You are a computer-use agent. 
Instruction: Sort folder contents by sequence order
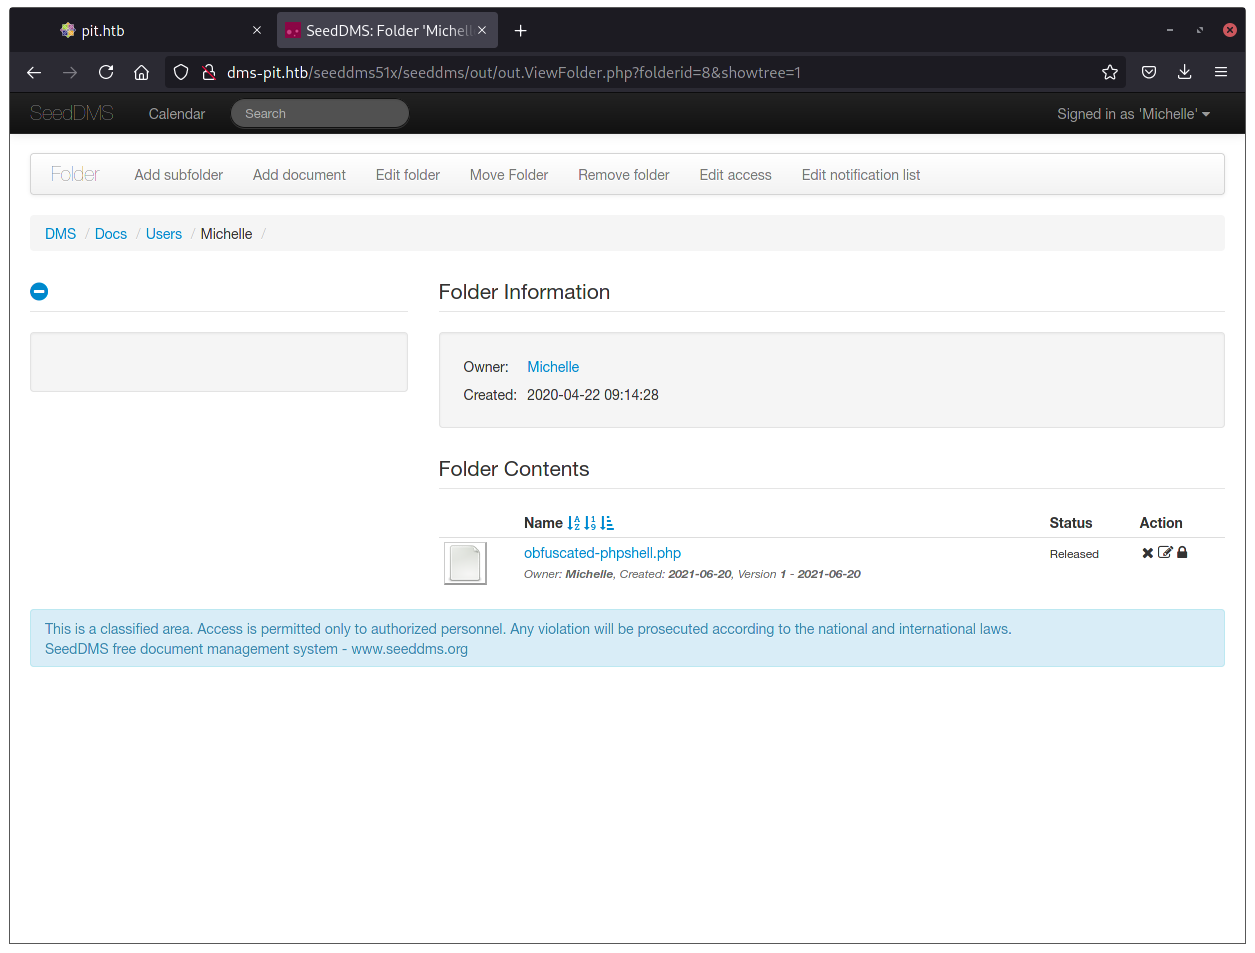[605, 522]
